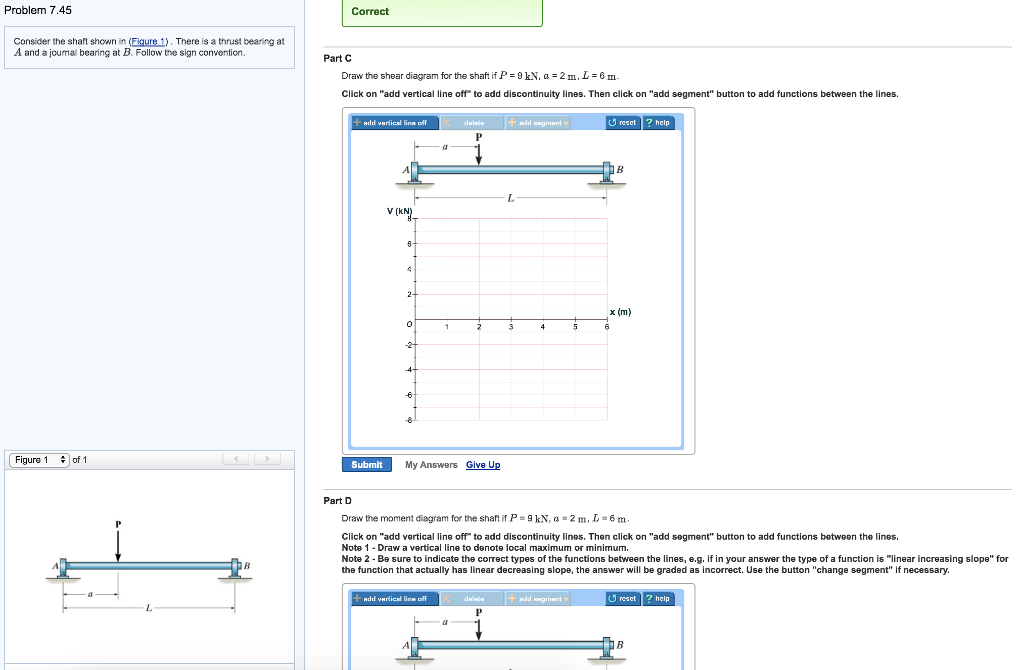Click 'add vertical line off' in Part D
Image resolution: width=1024 pixels, height=670 pixels.
[x=394, y=599]
